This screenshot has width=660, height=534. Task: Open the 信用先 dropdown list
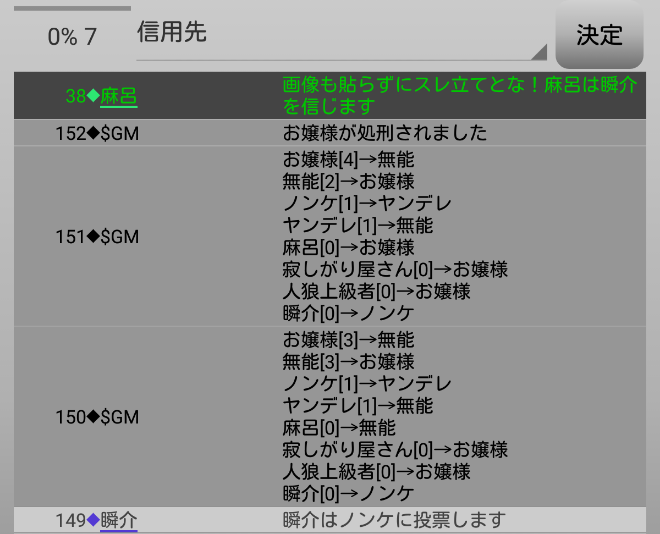pos(340,34)
